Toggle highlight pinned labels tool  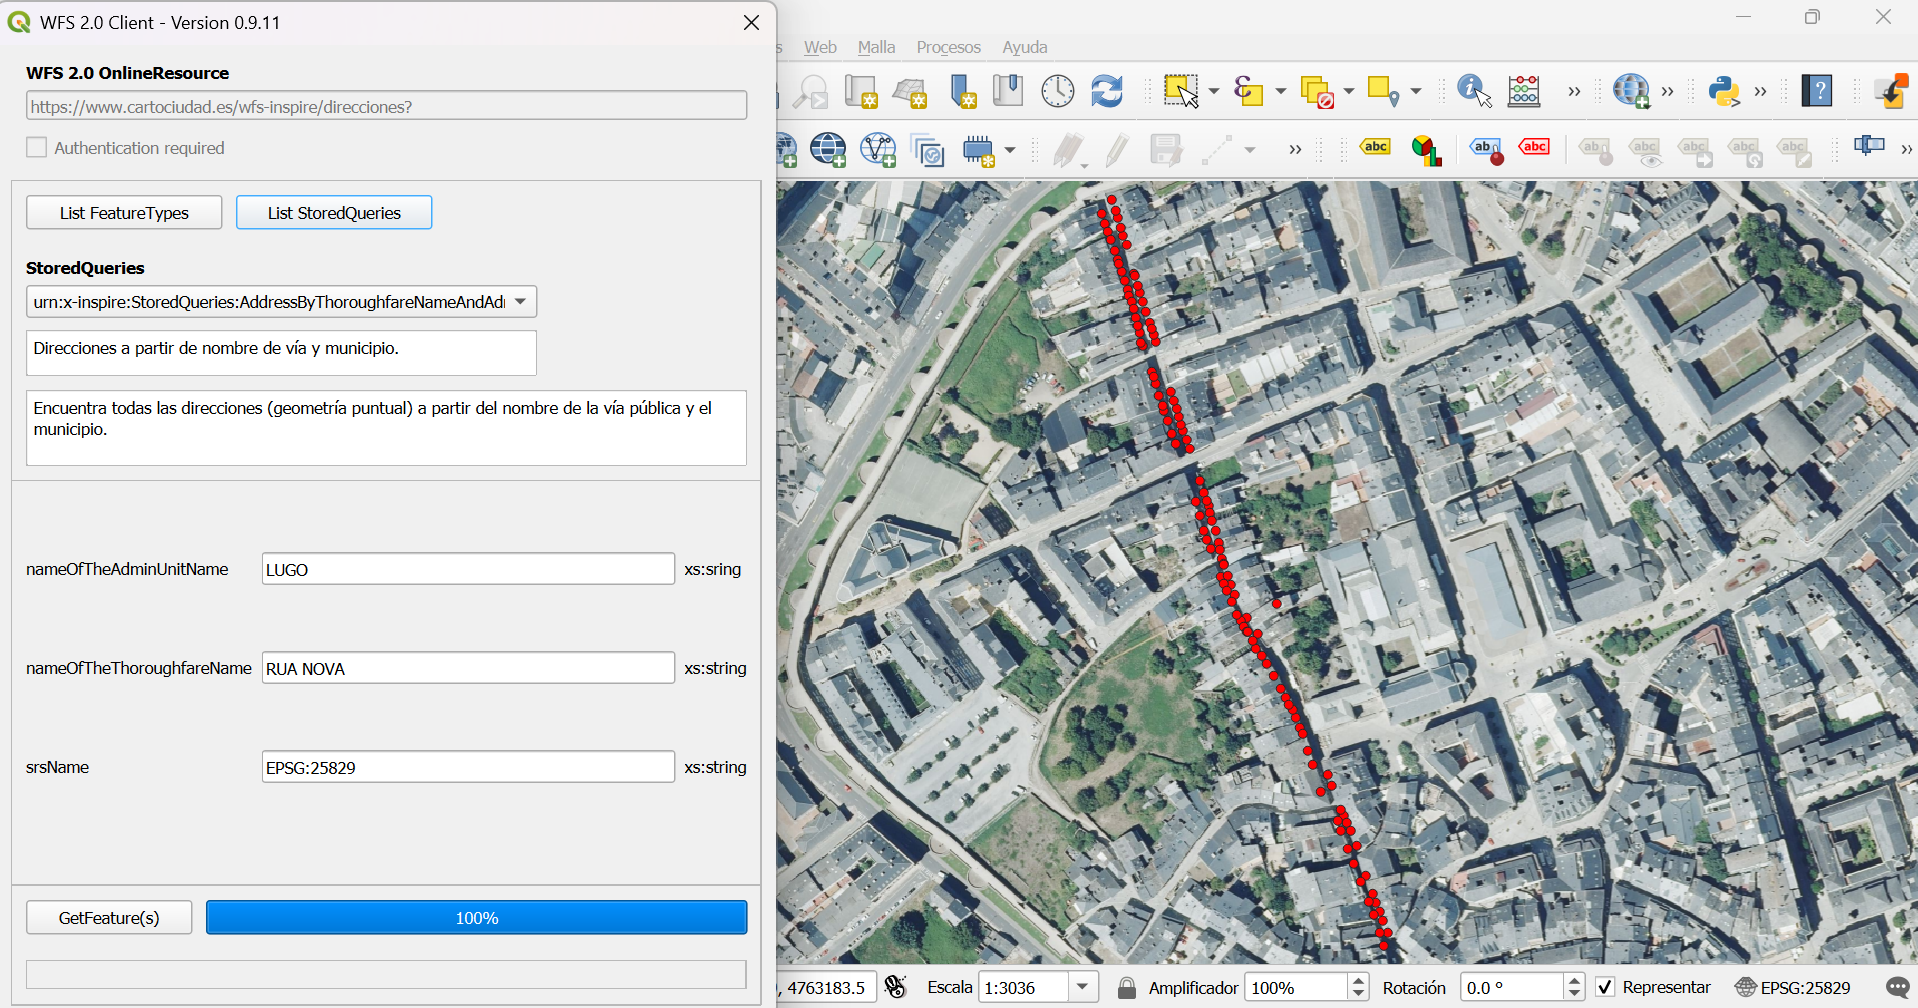point(1534,146)
